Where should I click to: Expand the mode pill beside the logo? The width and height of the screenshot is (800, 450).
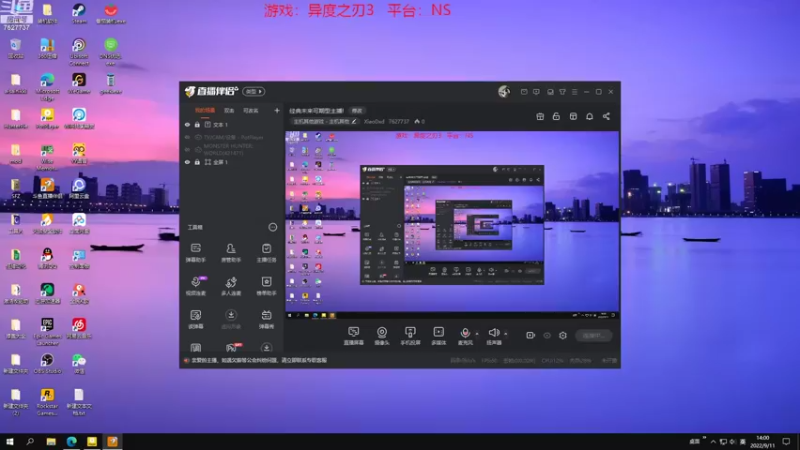[x=254, y=91]
